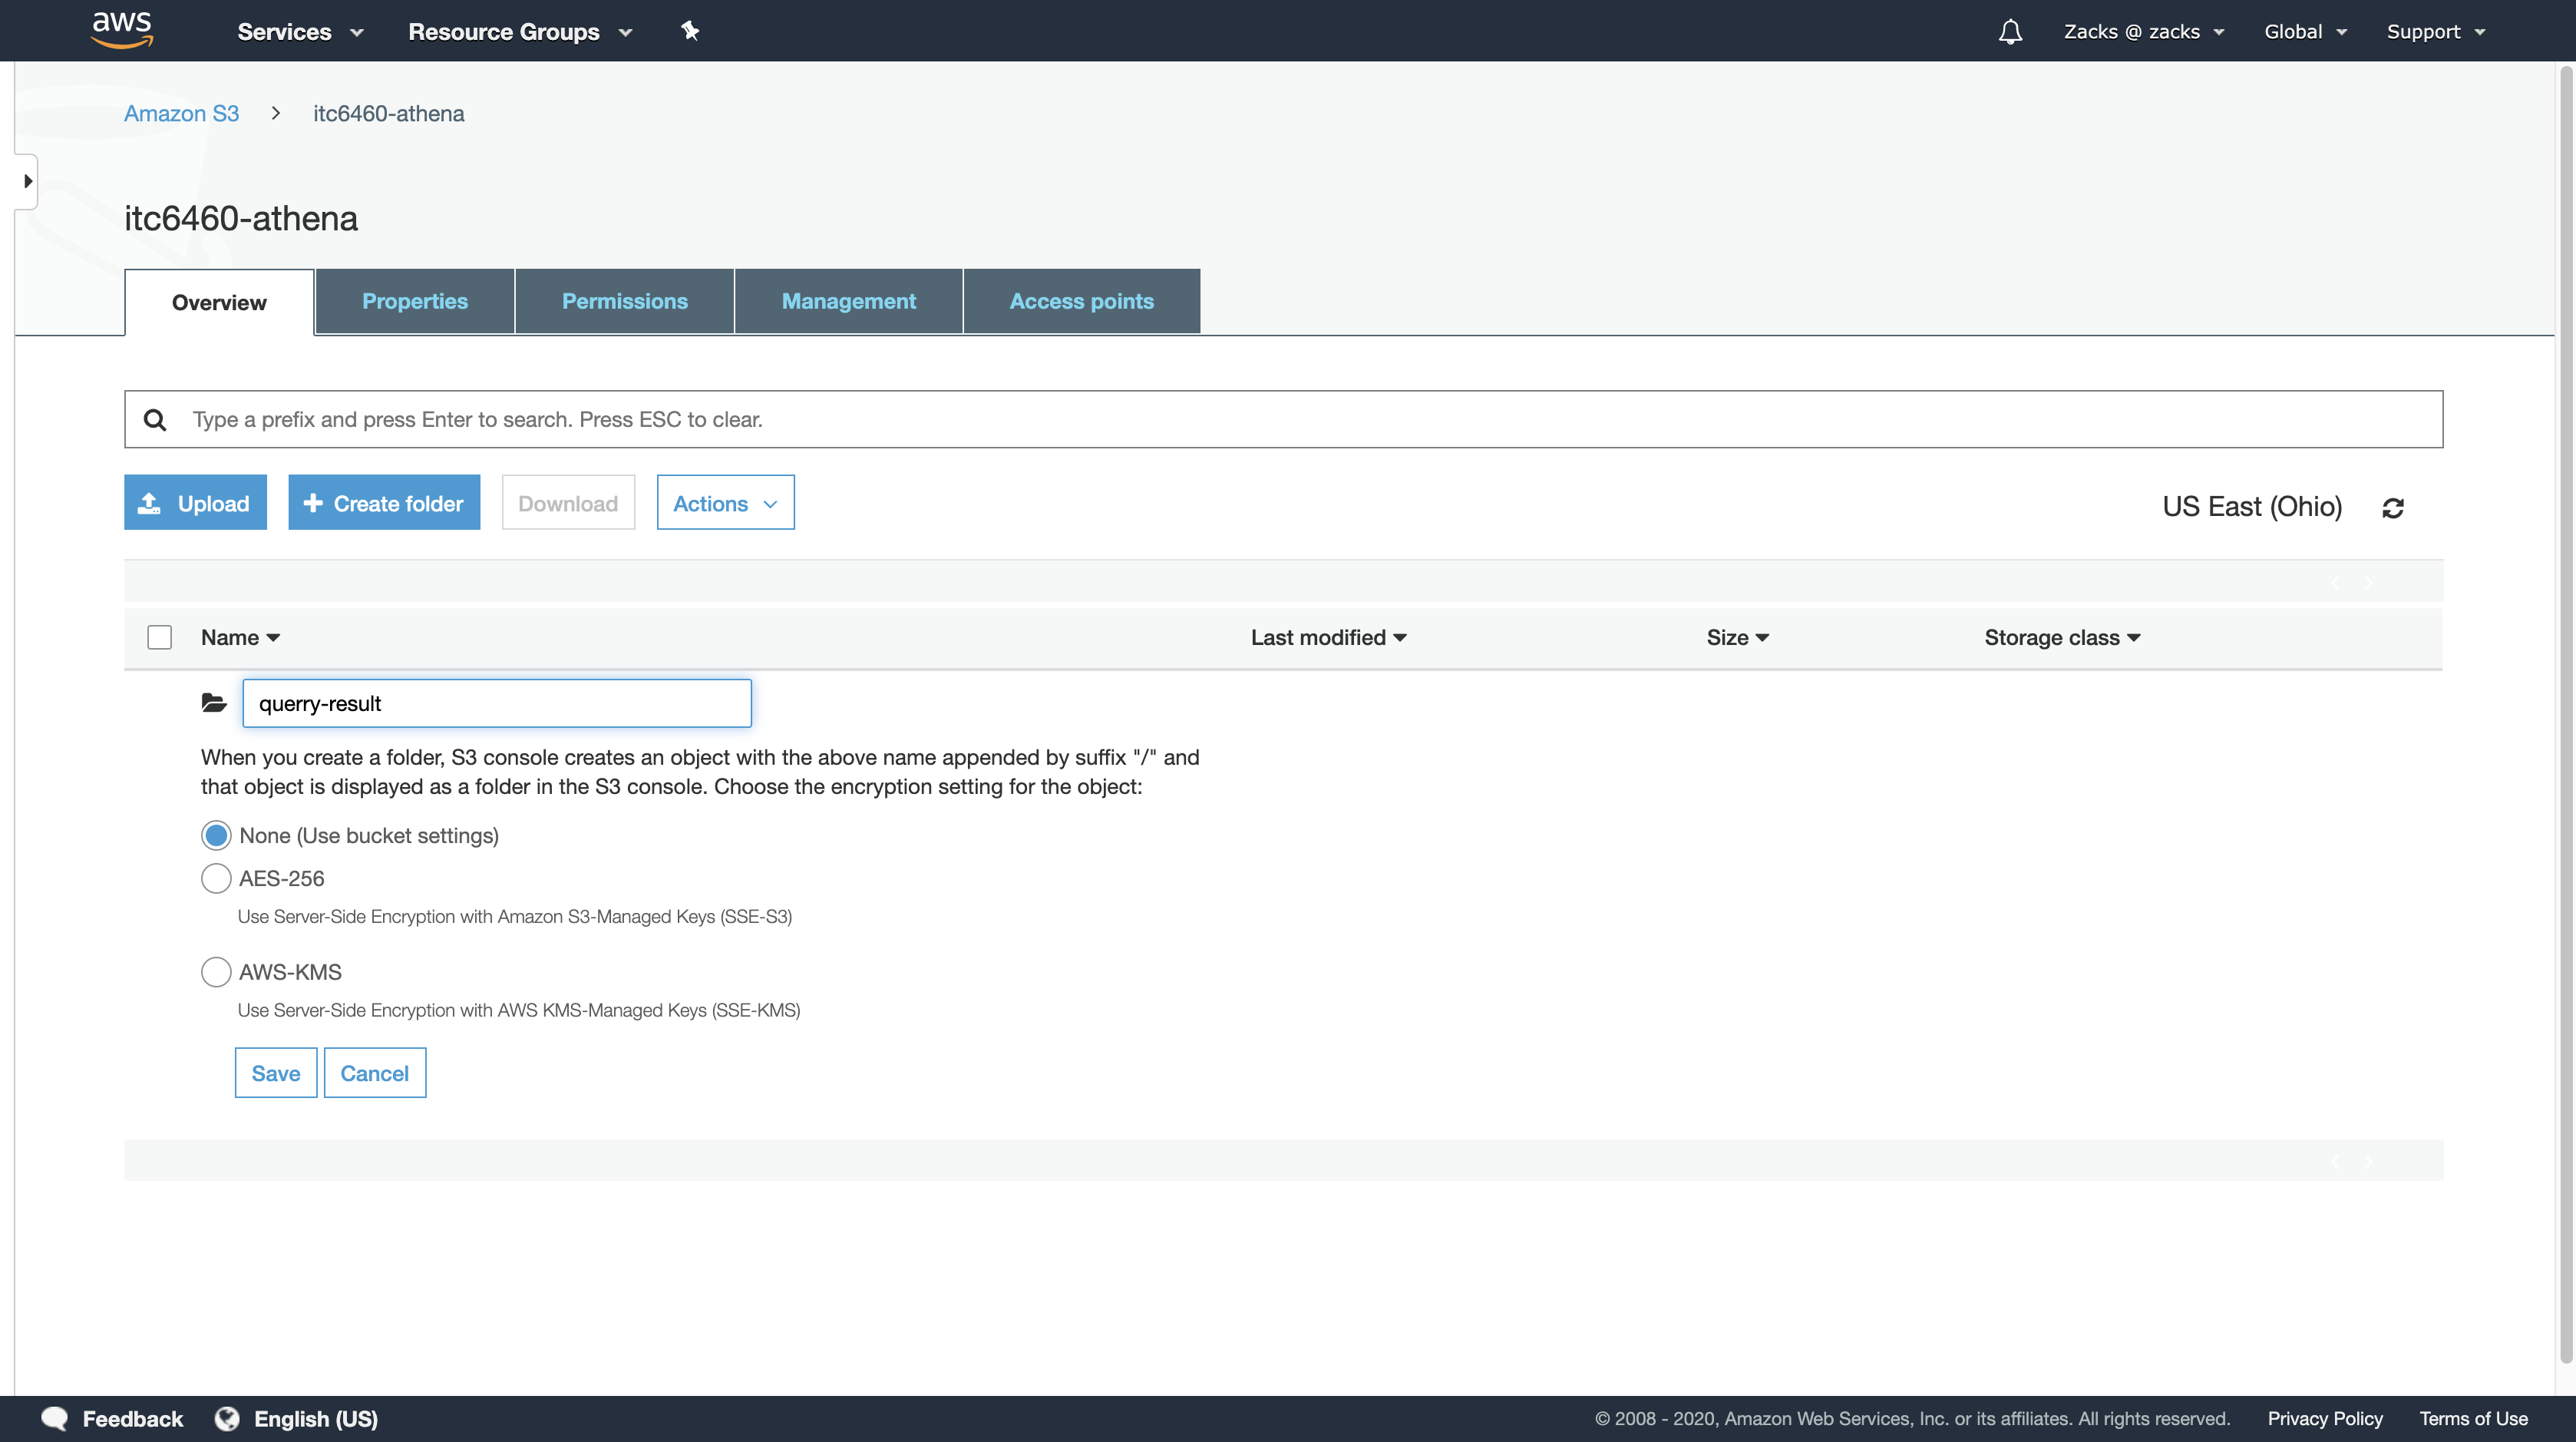Viewport: 2576px width, 1442px height.
Task: Click the pin shortcuts icon in navbar
Action: pyautogui.click(x=690, y=31)
